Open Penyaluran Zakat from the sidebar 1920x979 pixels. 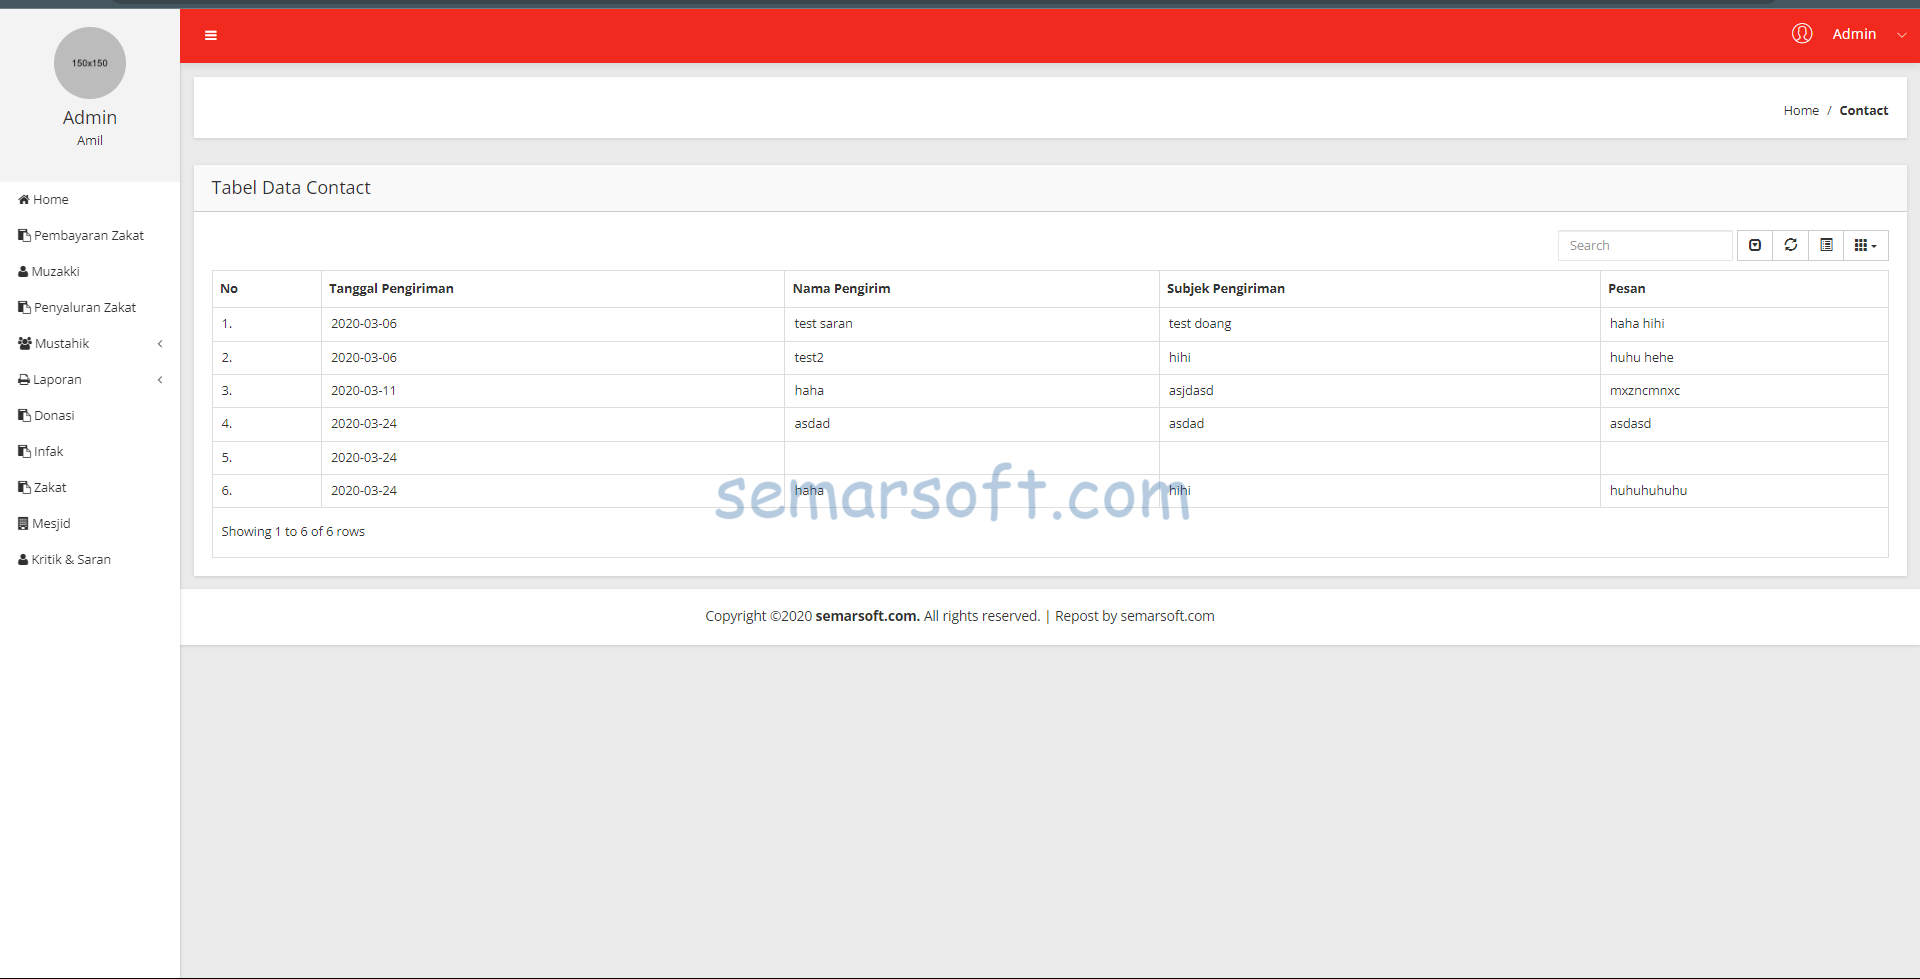tap(84, 307)
